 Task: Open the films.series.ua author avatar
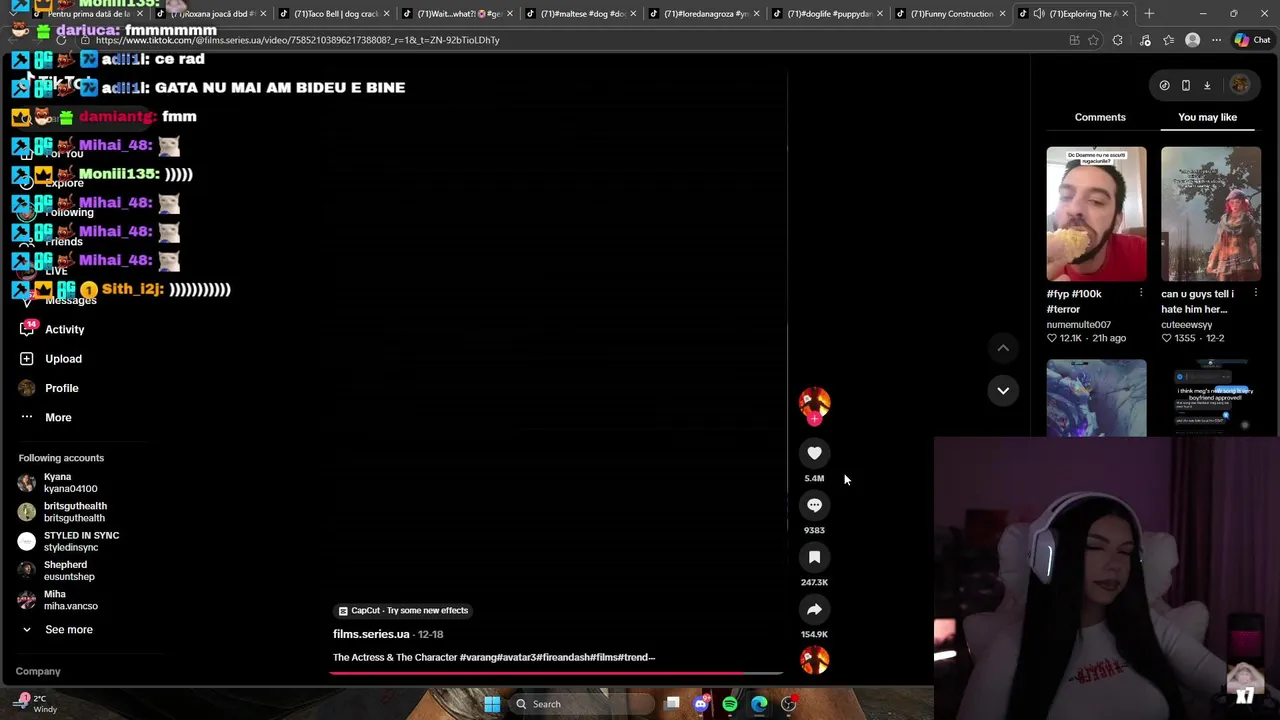tap(814, 401)
